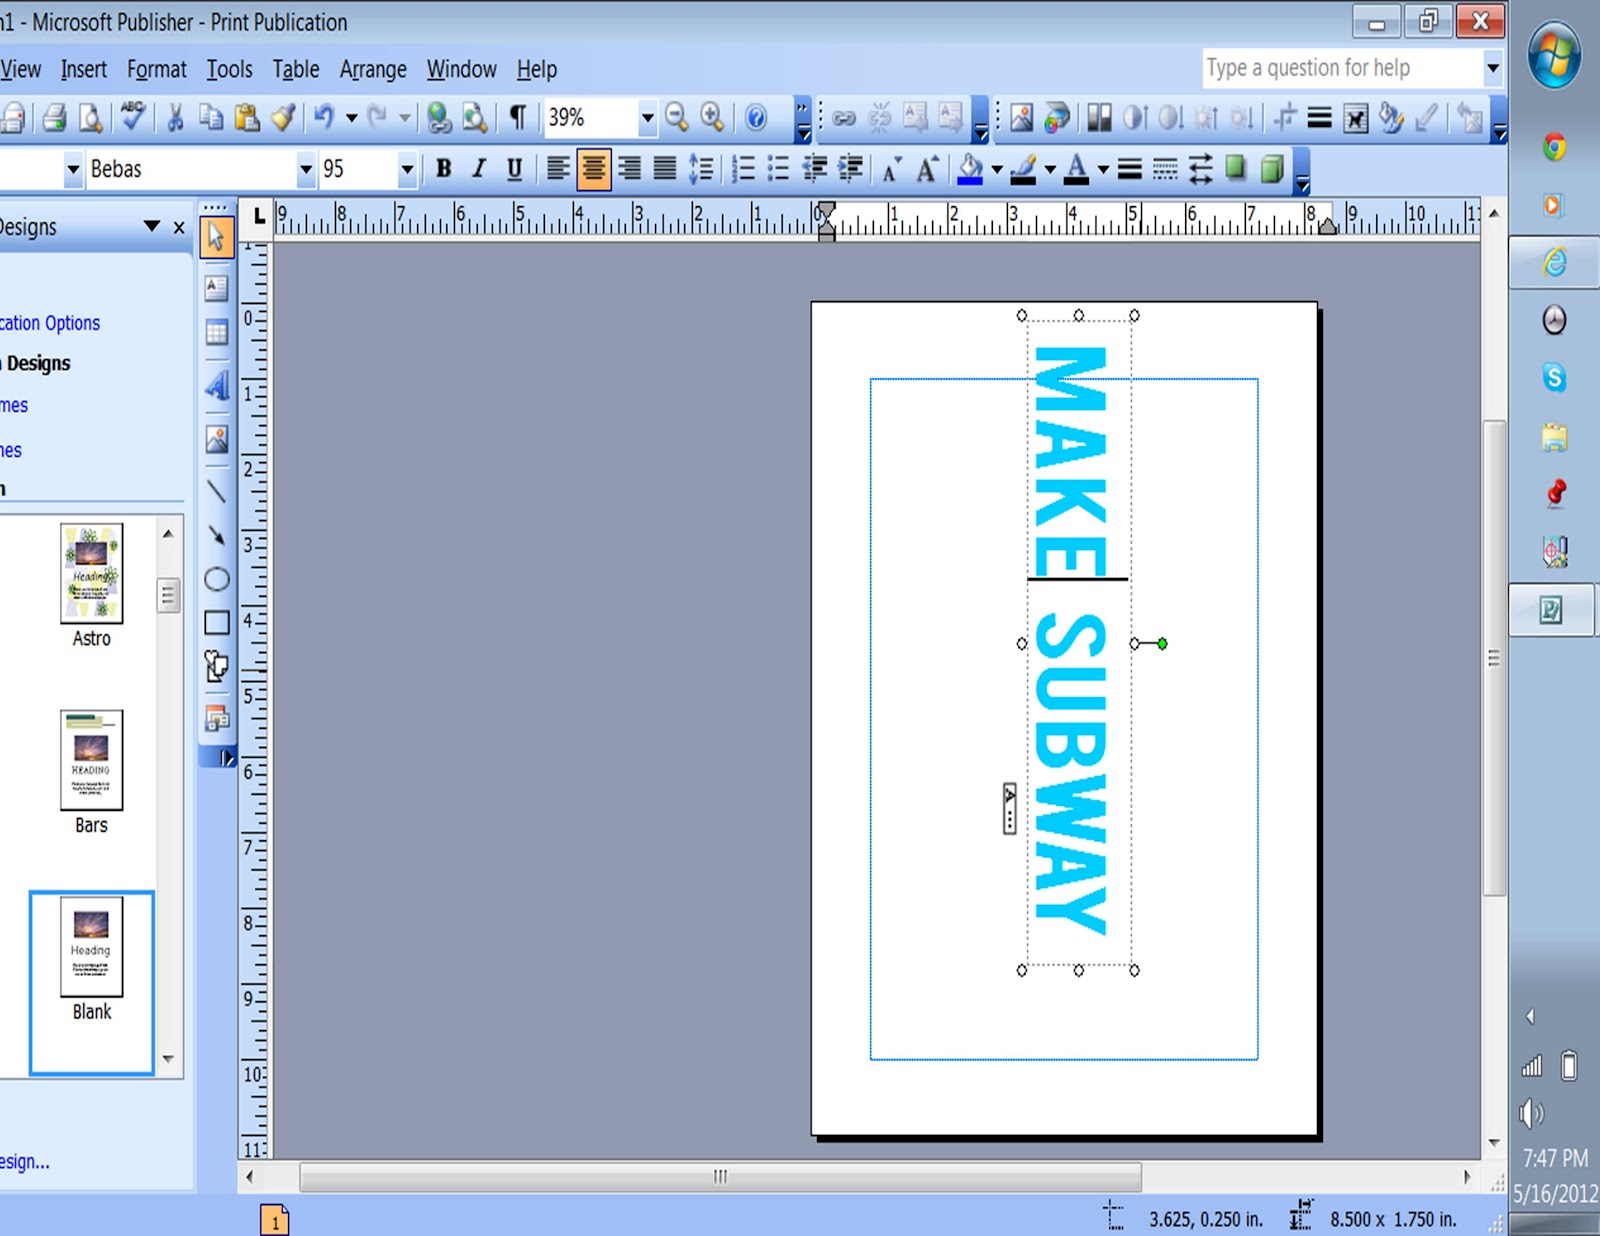Click the Publication Options link
This screenshot has height=1236, width=1600.
tap(52, 322)
